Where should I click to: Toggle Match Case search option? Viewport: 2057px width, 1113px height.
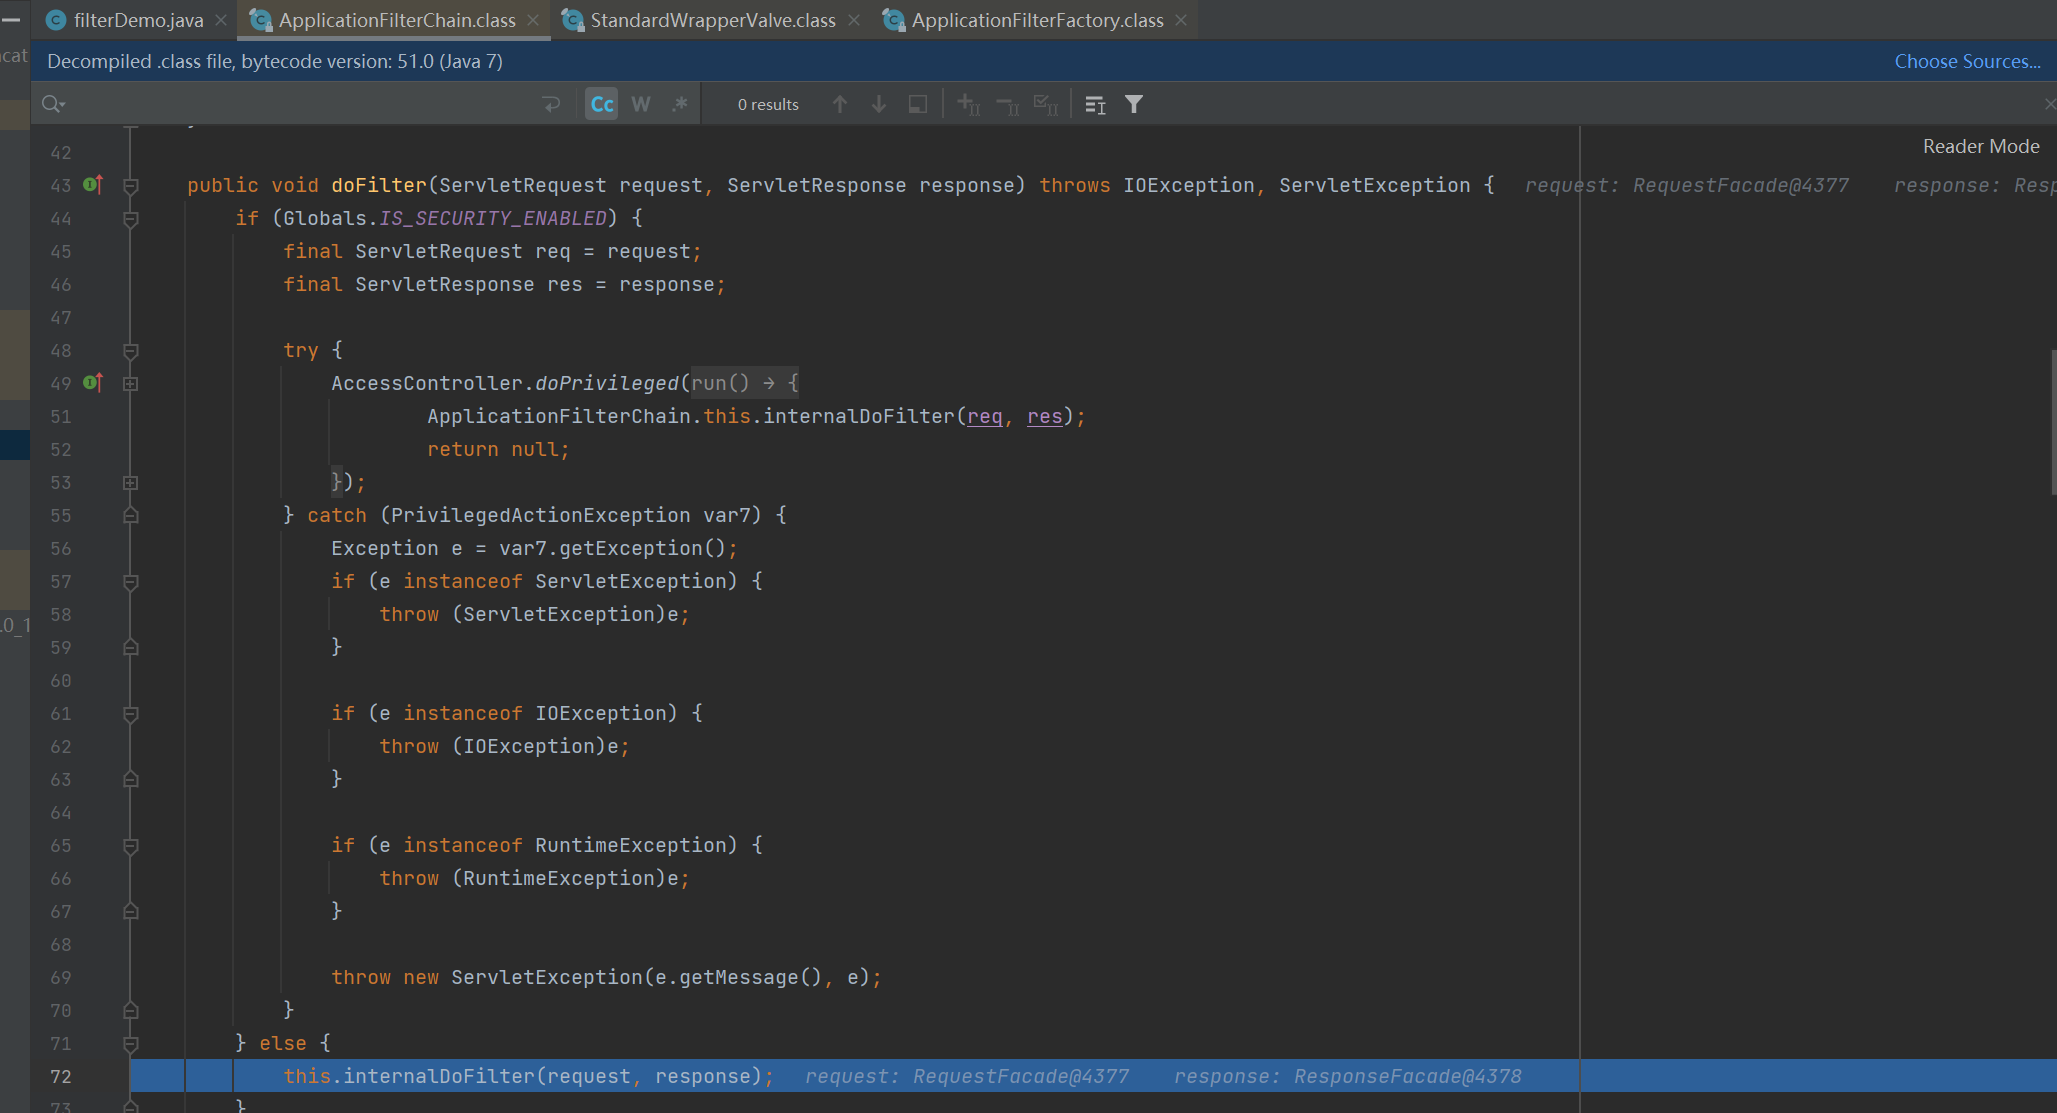click(x=602, y=104)
